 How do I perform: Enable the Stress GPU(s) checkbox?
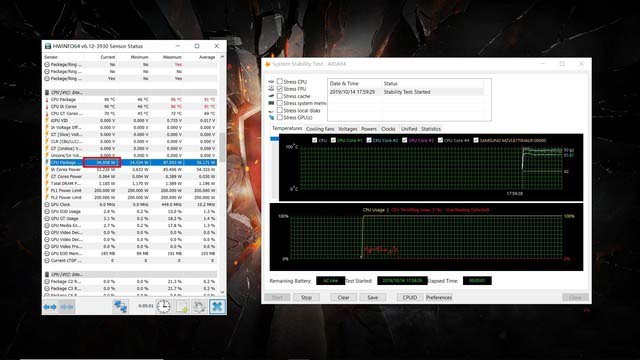(280, 118)
